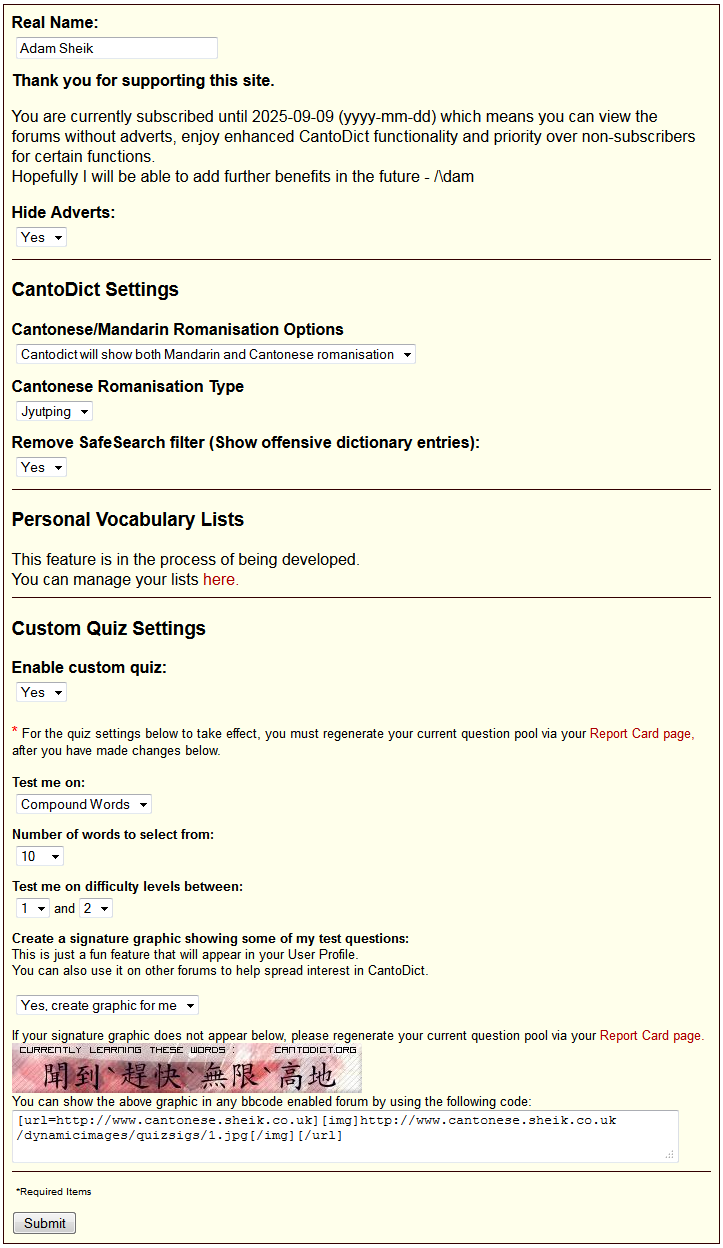Open the lower difficulty level dropdown
This screenshot has width=723, height=1248.
coord(33,908)
